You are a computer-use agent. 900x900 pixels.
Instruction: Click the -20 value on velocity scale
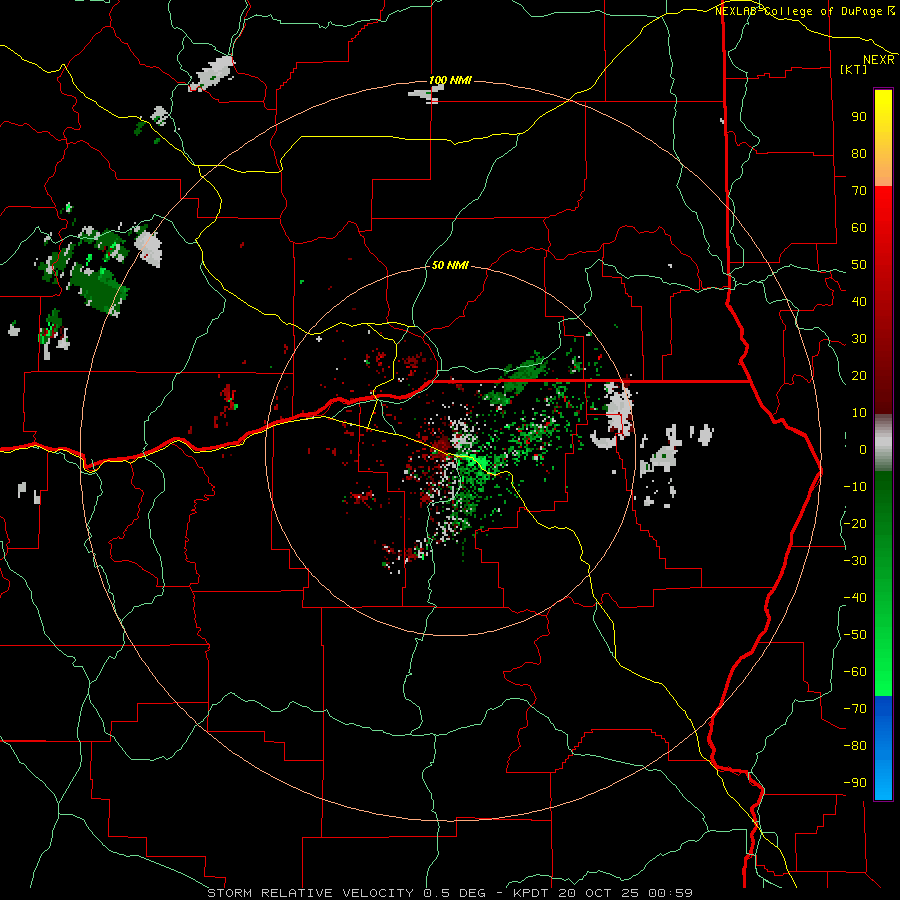point(855,524)
